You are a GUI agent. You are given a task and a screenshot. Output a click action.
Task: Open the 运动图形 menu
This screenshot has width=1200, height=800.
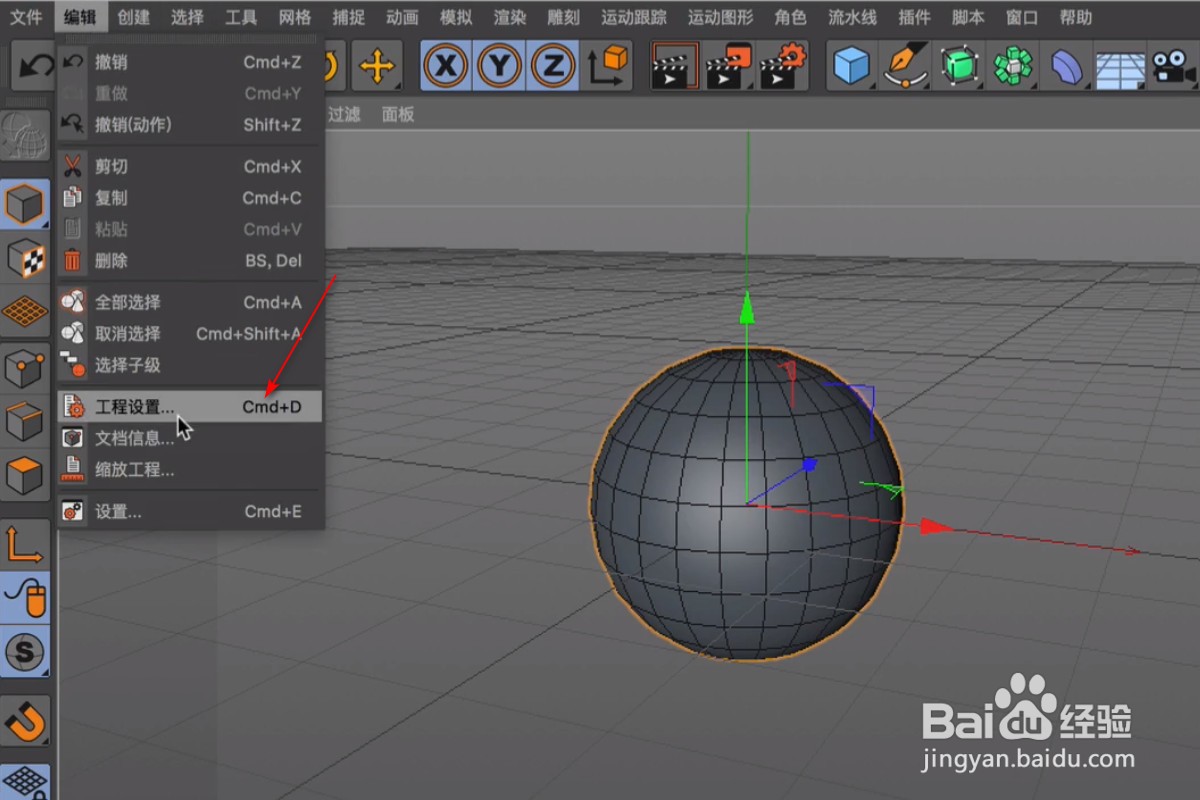[x=721, y=17]
